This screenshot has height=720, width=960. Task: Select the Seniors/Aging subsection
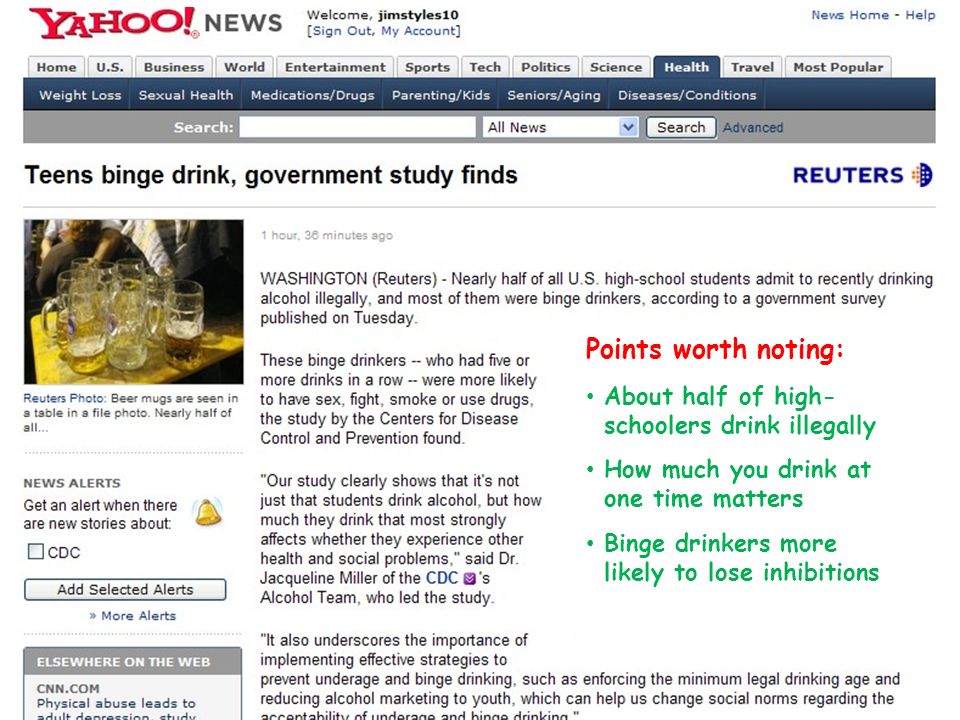553,96
